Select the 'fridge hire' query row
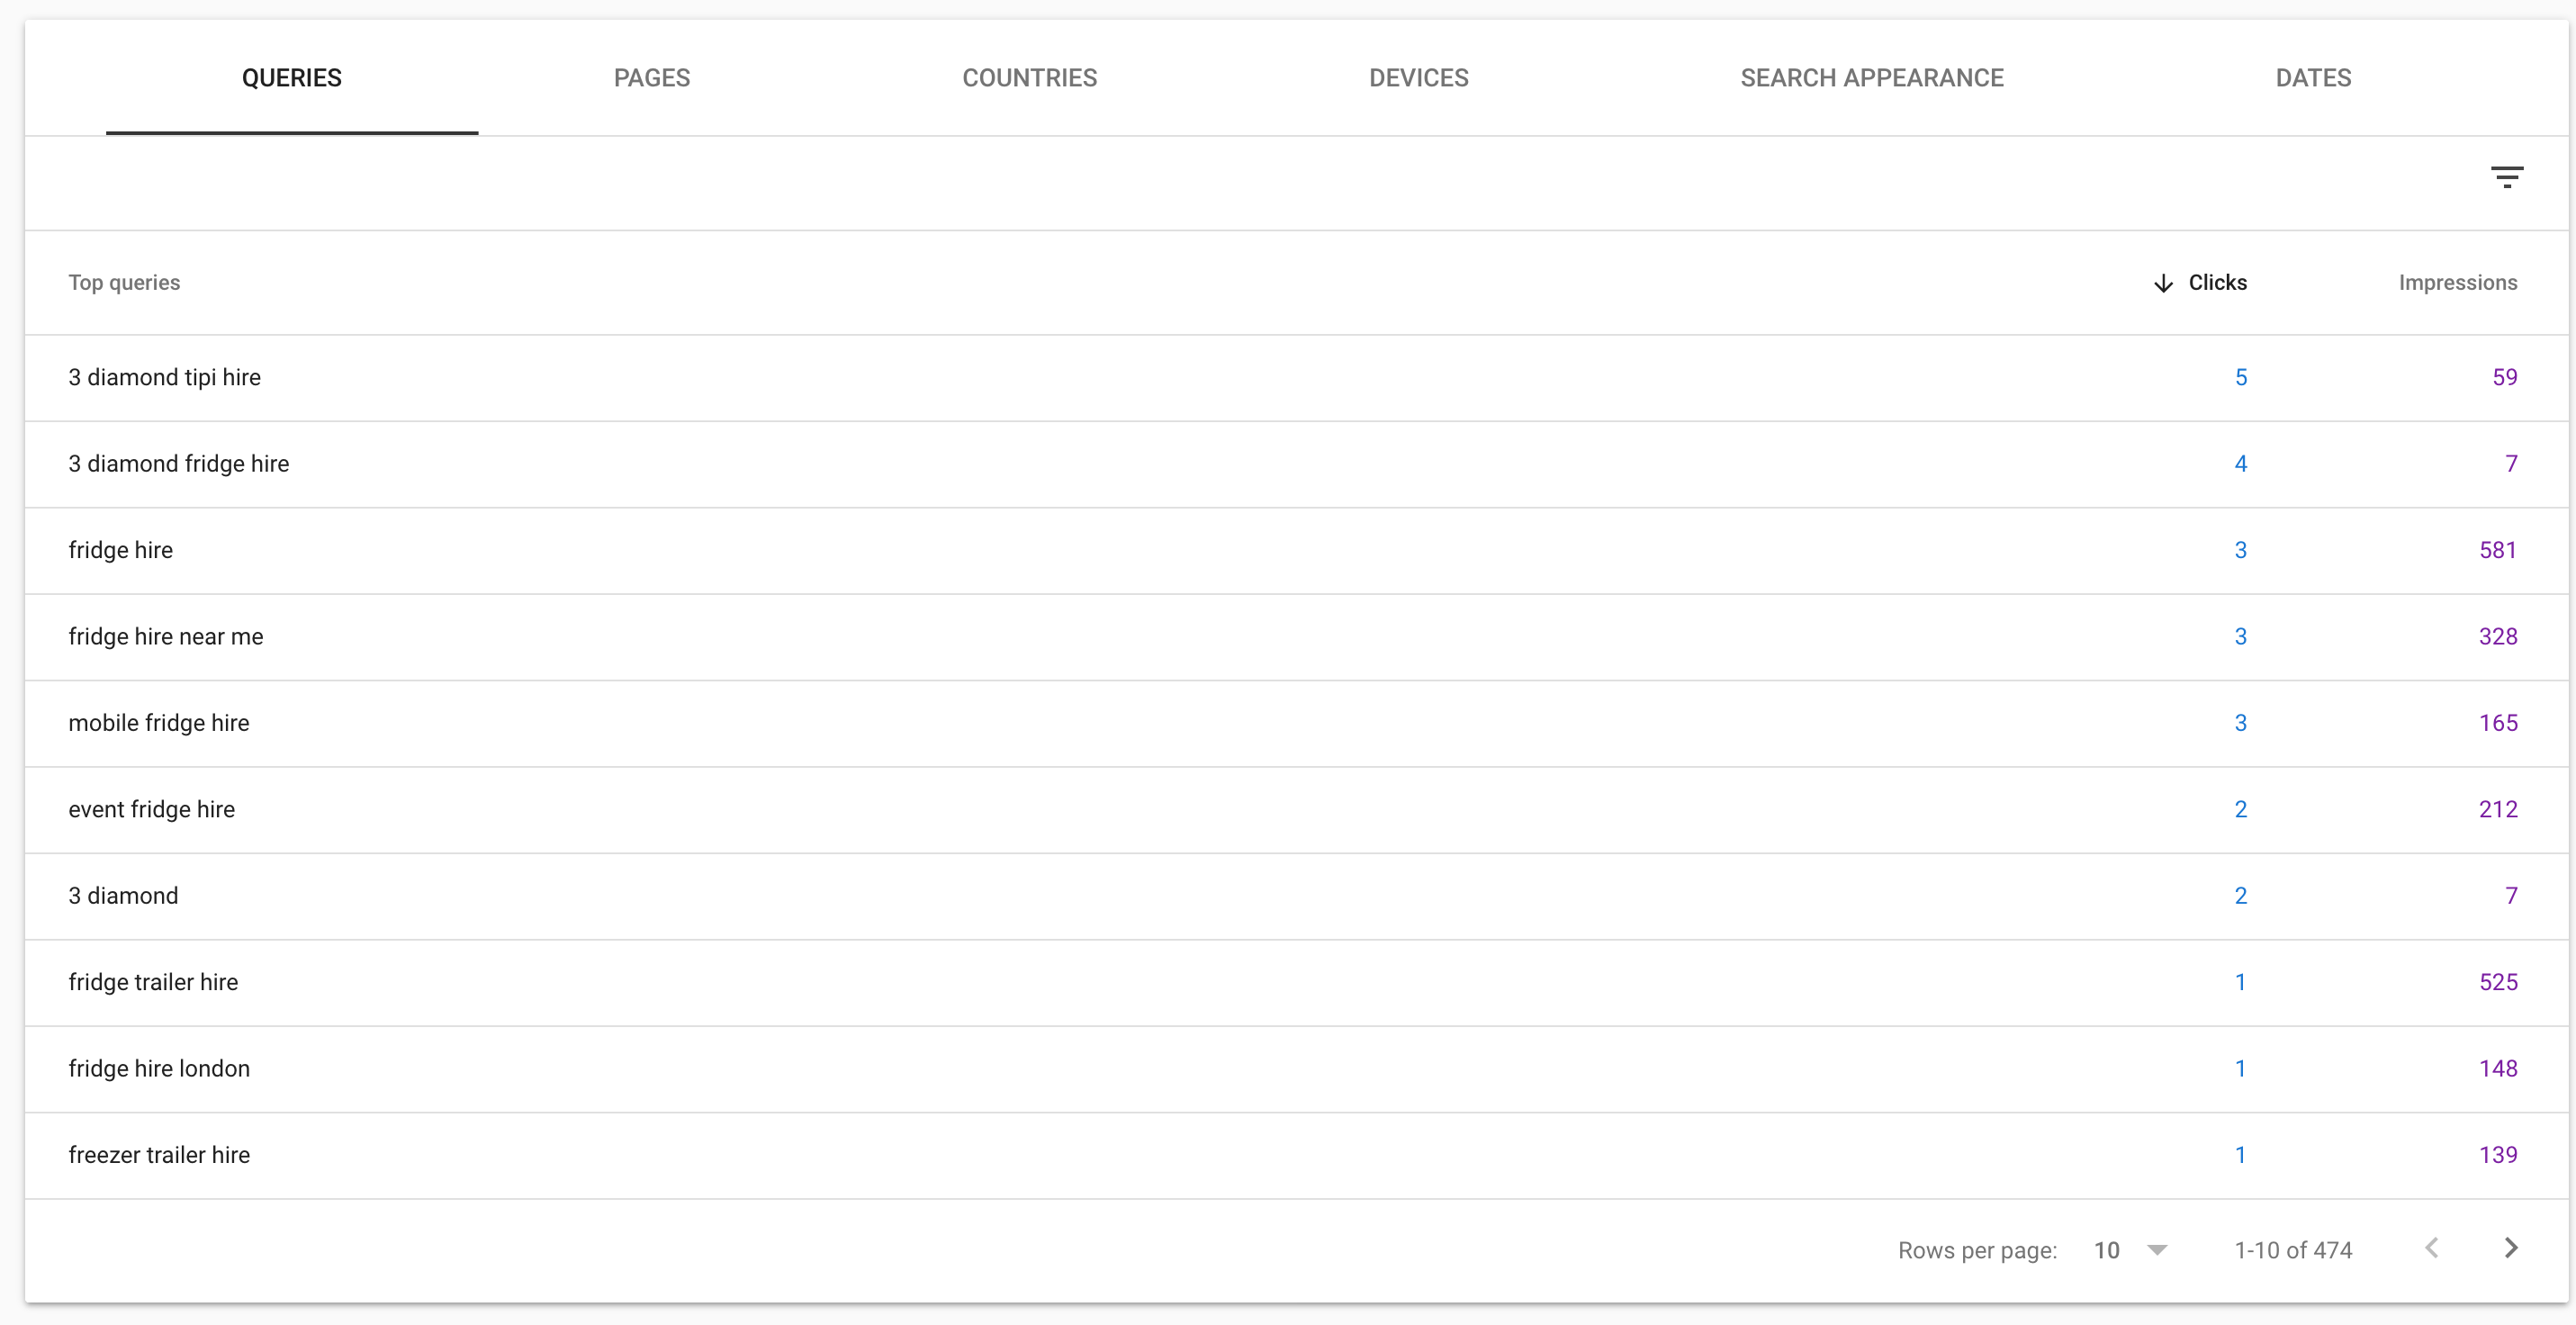Screen dimensions: 2576x1325 (1297, 551)
